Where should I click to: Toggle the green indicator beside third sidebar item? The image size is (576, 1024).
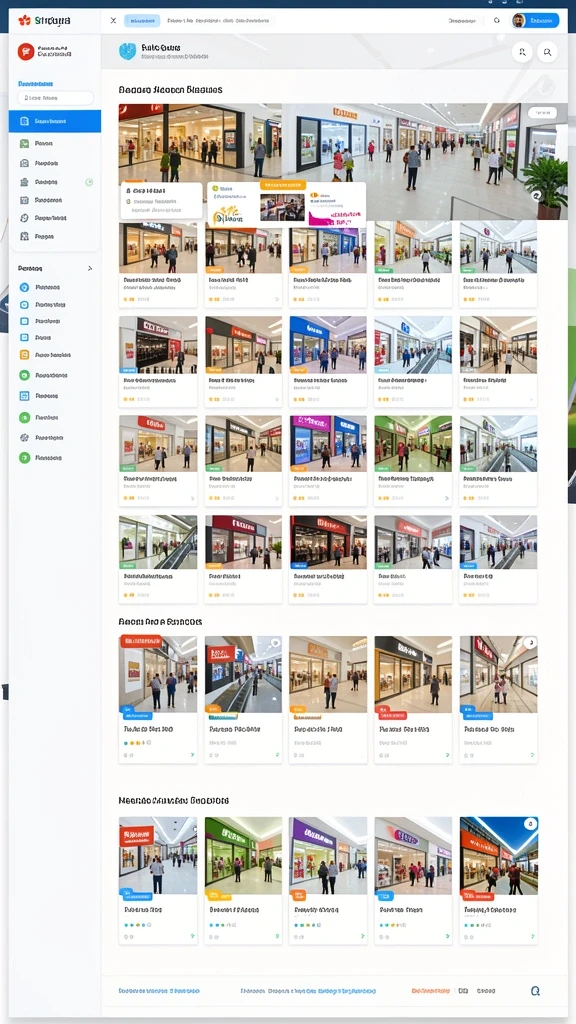89,182
